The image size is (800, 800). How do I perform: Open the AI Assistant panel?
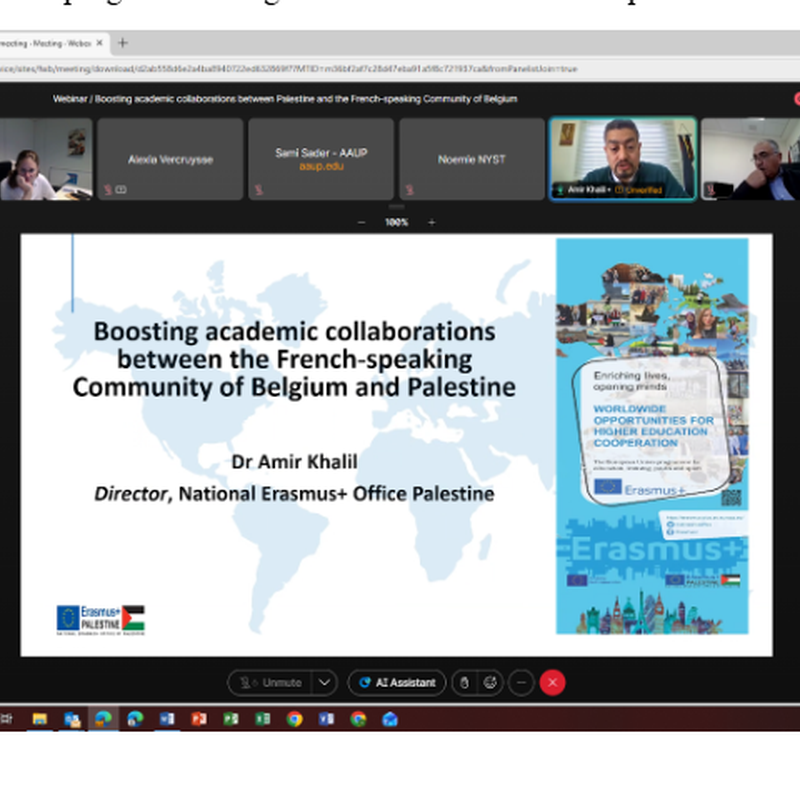coord(396,682)
